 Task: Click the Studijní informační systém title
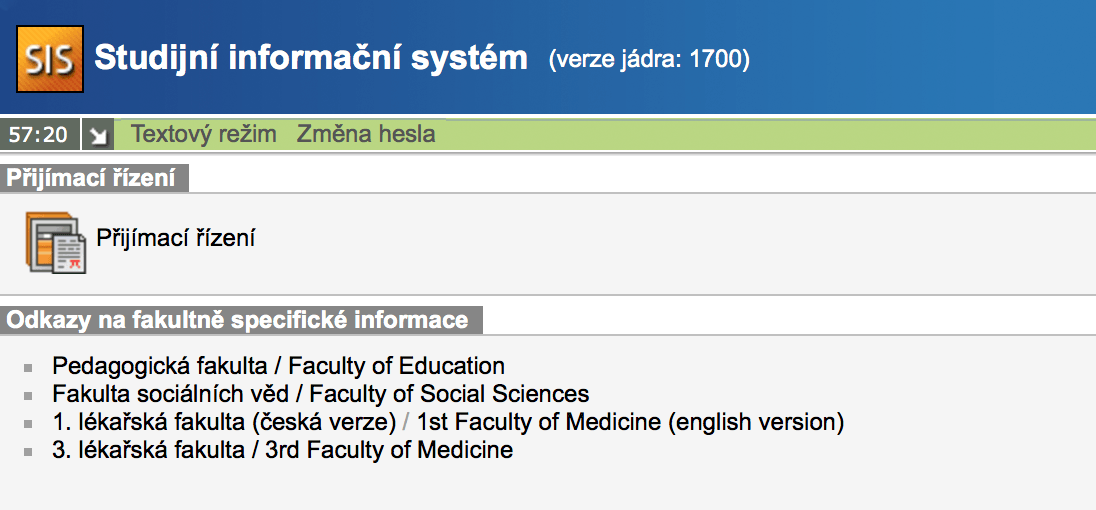(x=310, y=58)
